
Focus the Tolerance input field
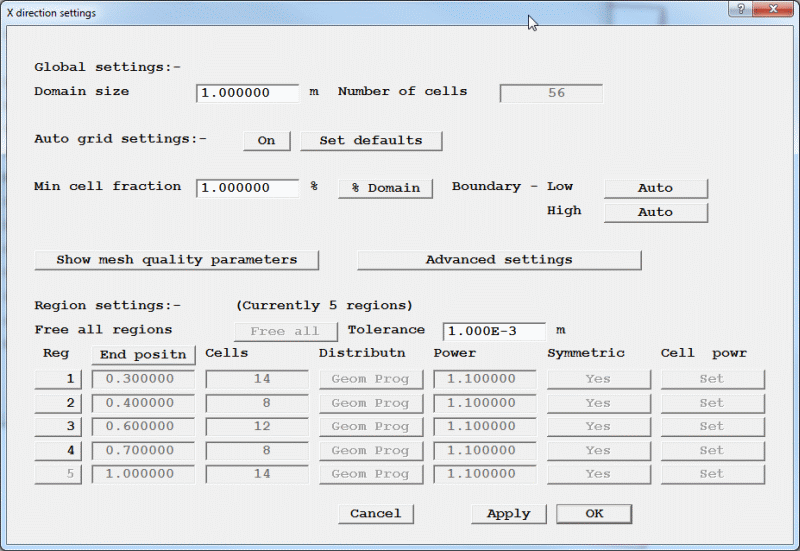[494, 331]
